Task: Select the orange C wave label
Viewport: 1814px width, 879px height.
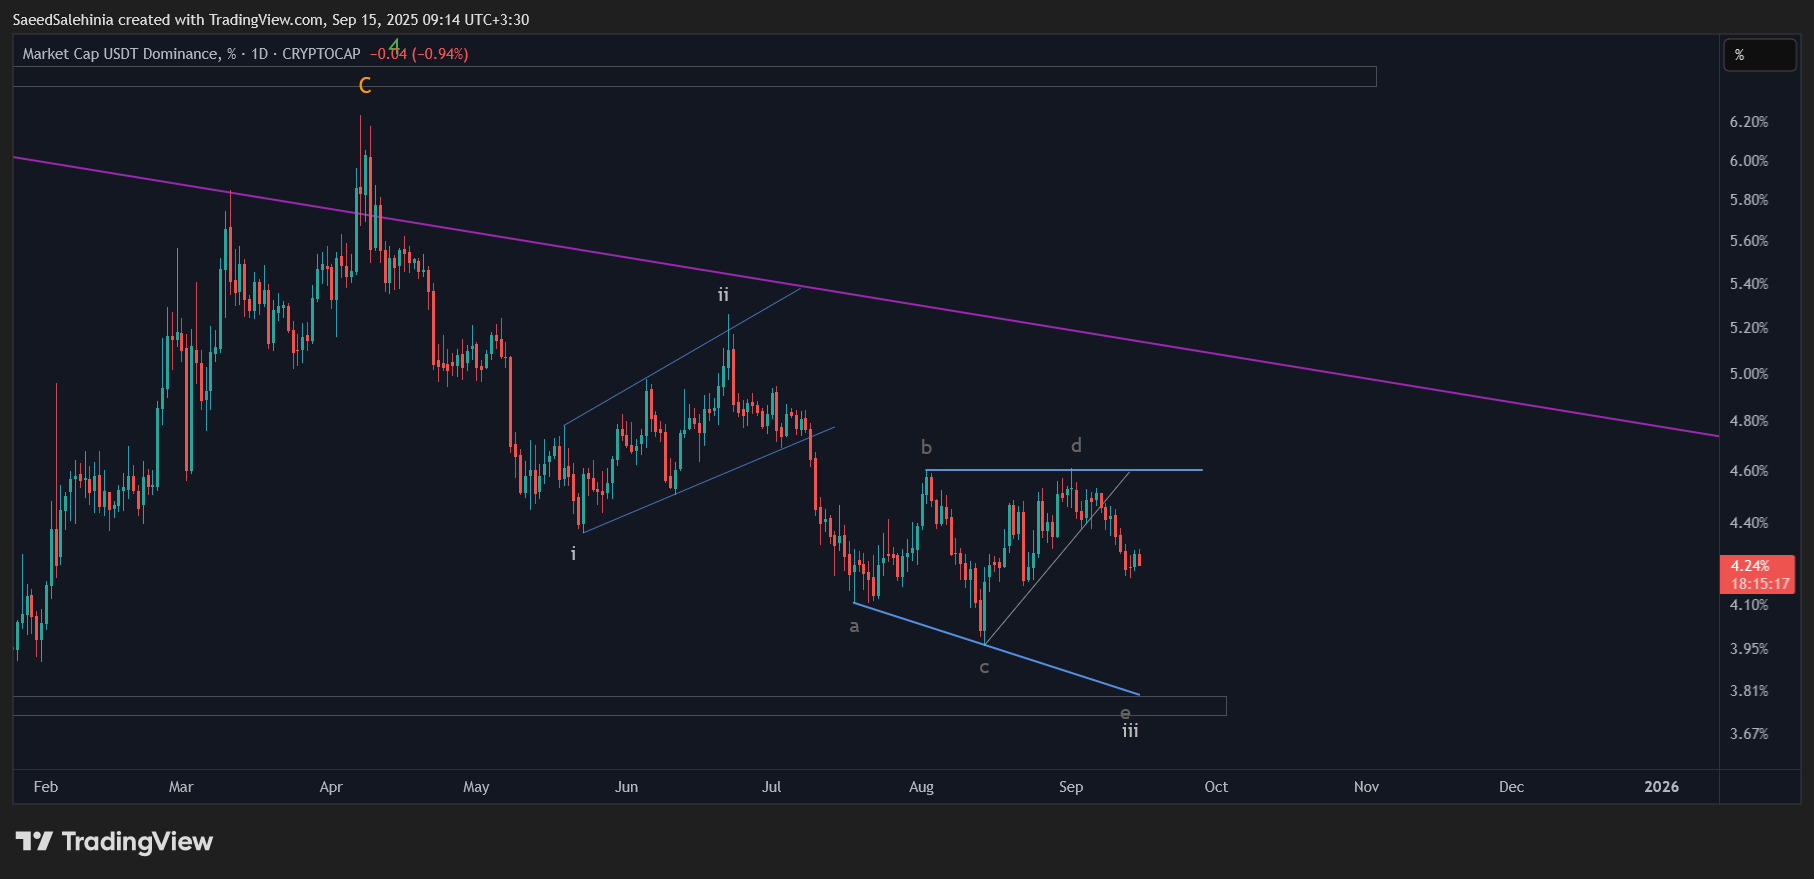Action: point(365,86)
